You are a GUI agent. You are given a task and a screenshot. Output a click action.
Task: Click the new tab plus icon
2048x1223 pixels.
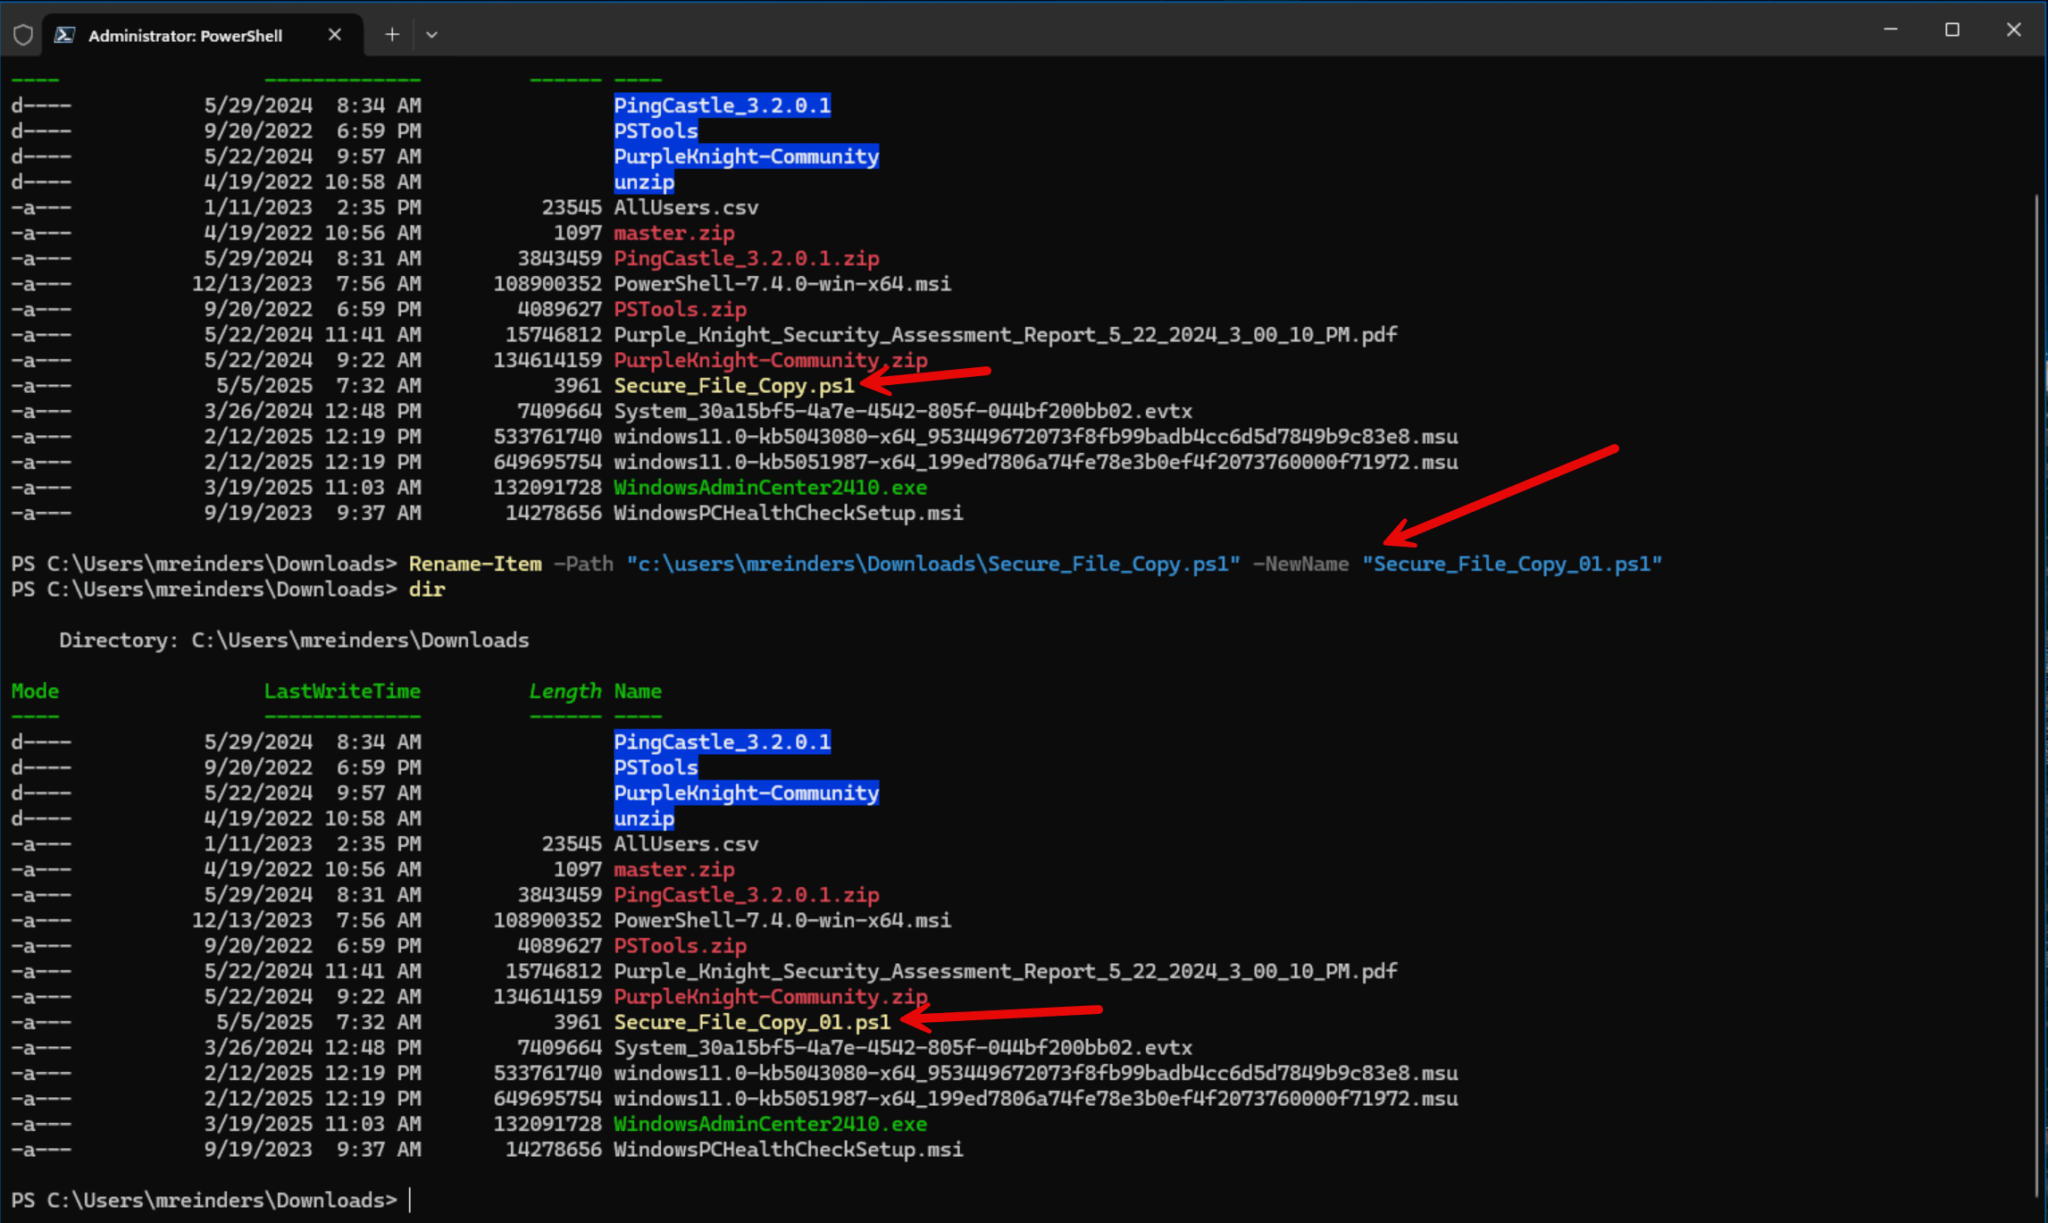pyautogui.click(x=391, y=34)
